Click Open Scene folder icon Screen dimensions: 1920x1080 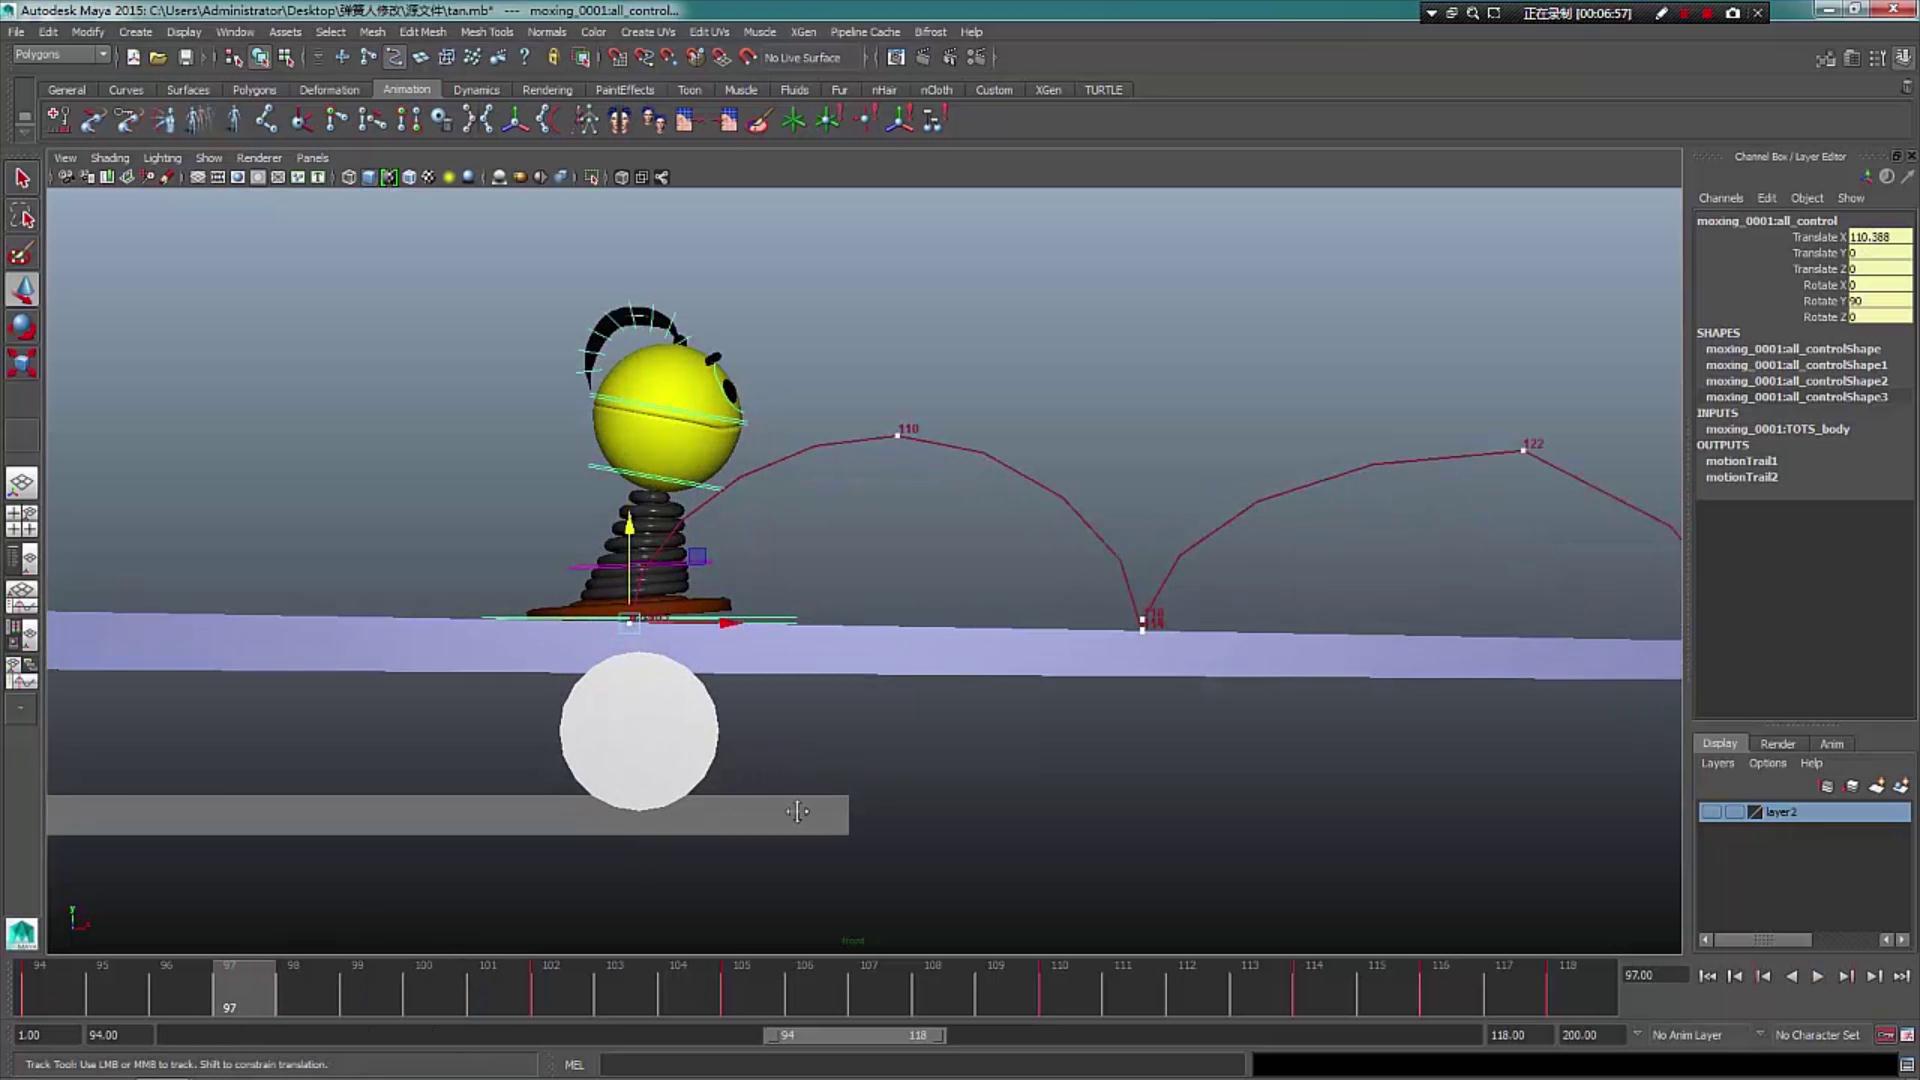tap(158, 58)
